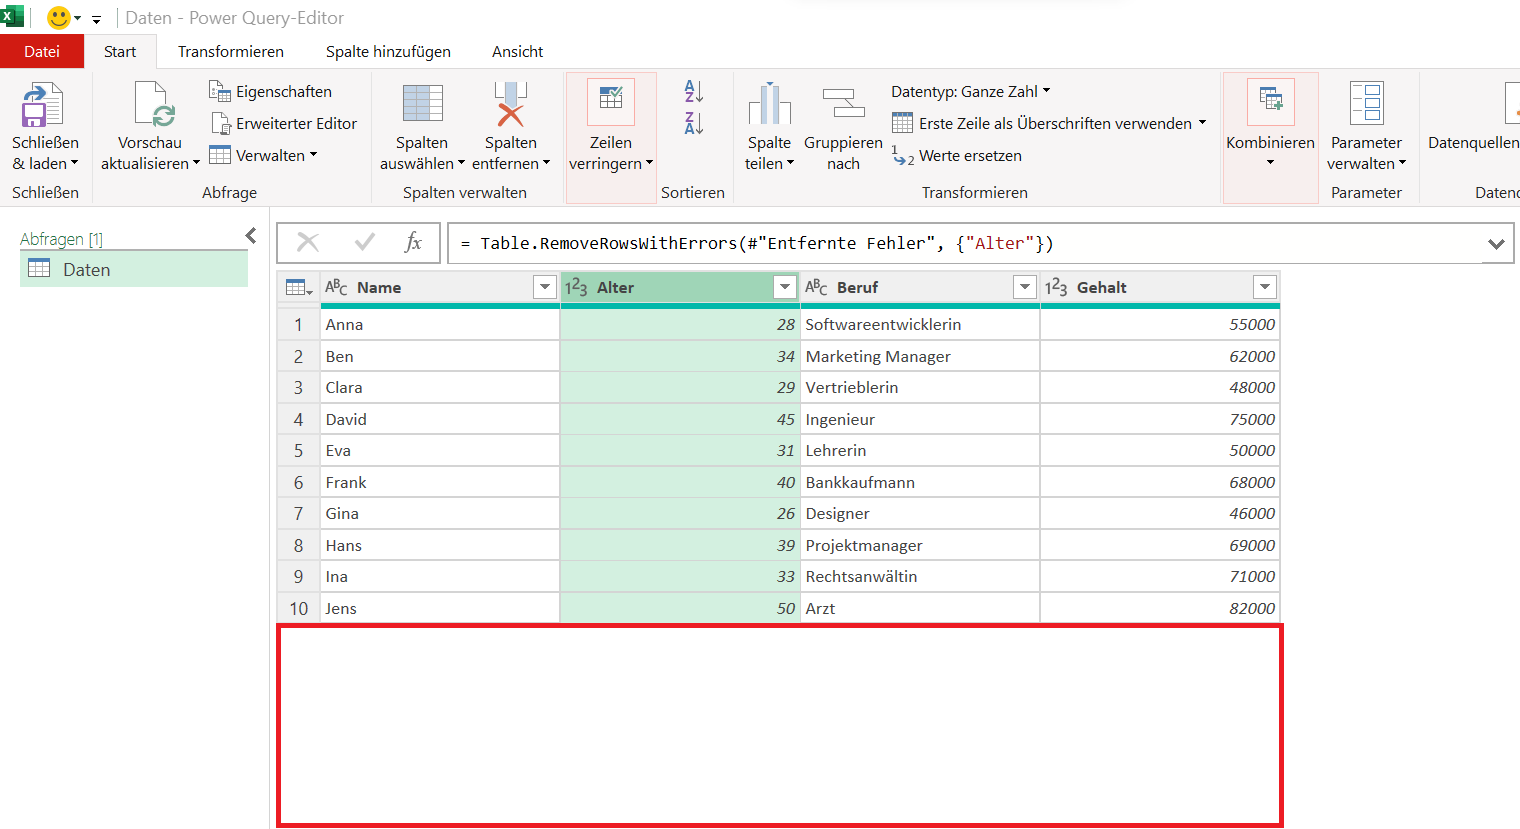Click the cell Softwareentwicklerin

[920, 324]
